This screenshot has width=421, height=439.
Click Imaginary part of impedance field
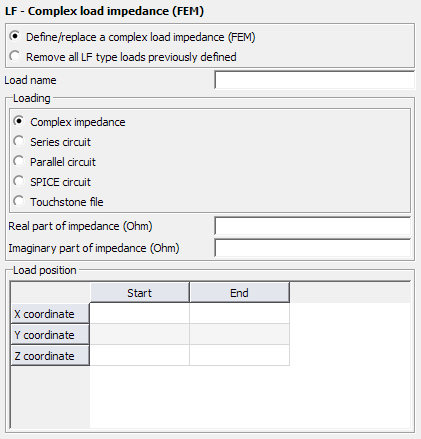click(312, 248)
